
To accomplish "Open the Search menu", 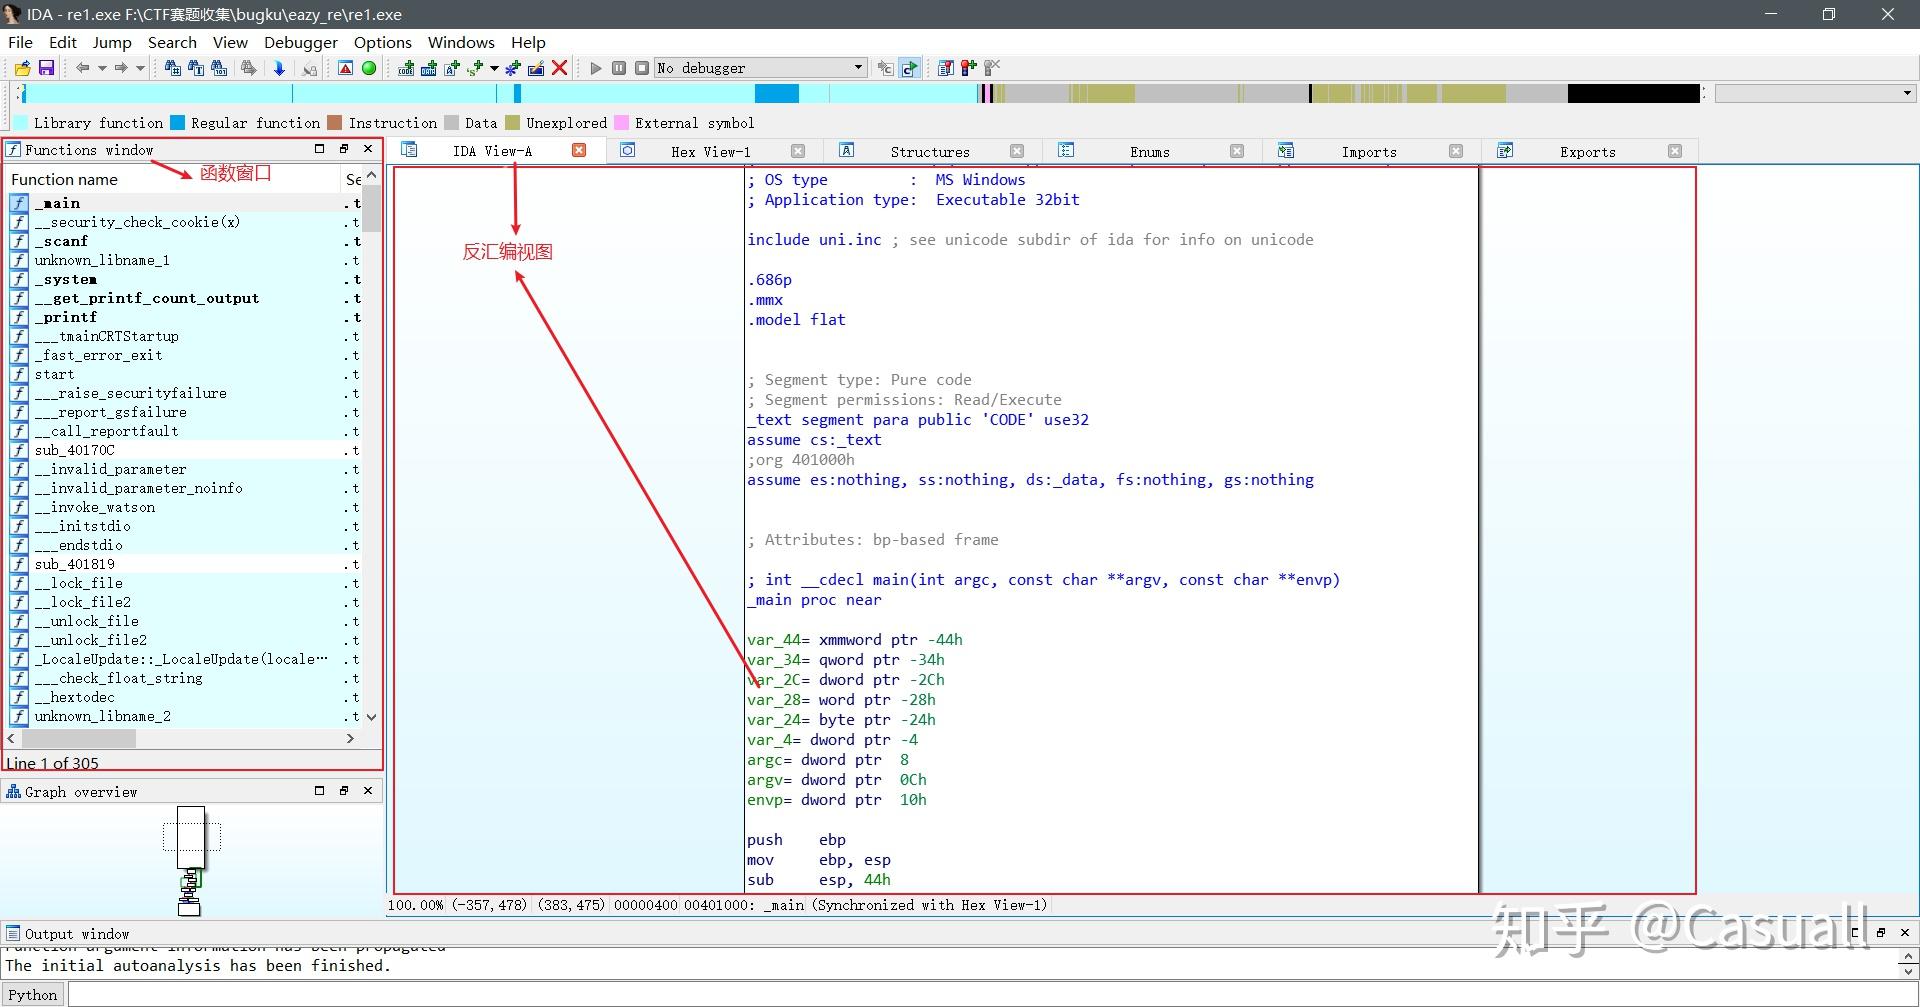I will (172, 42).
